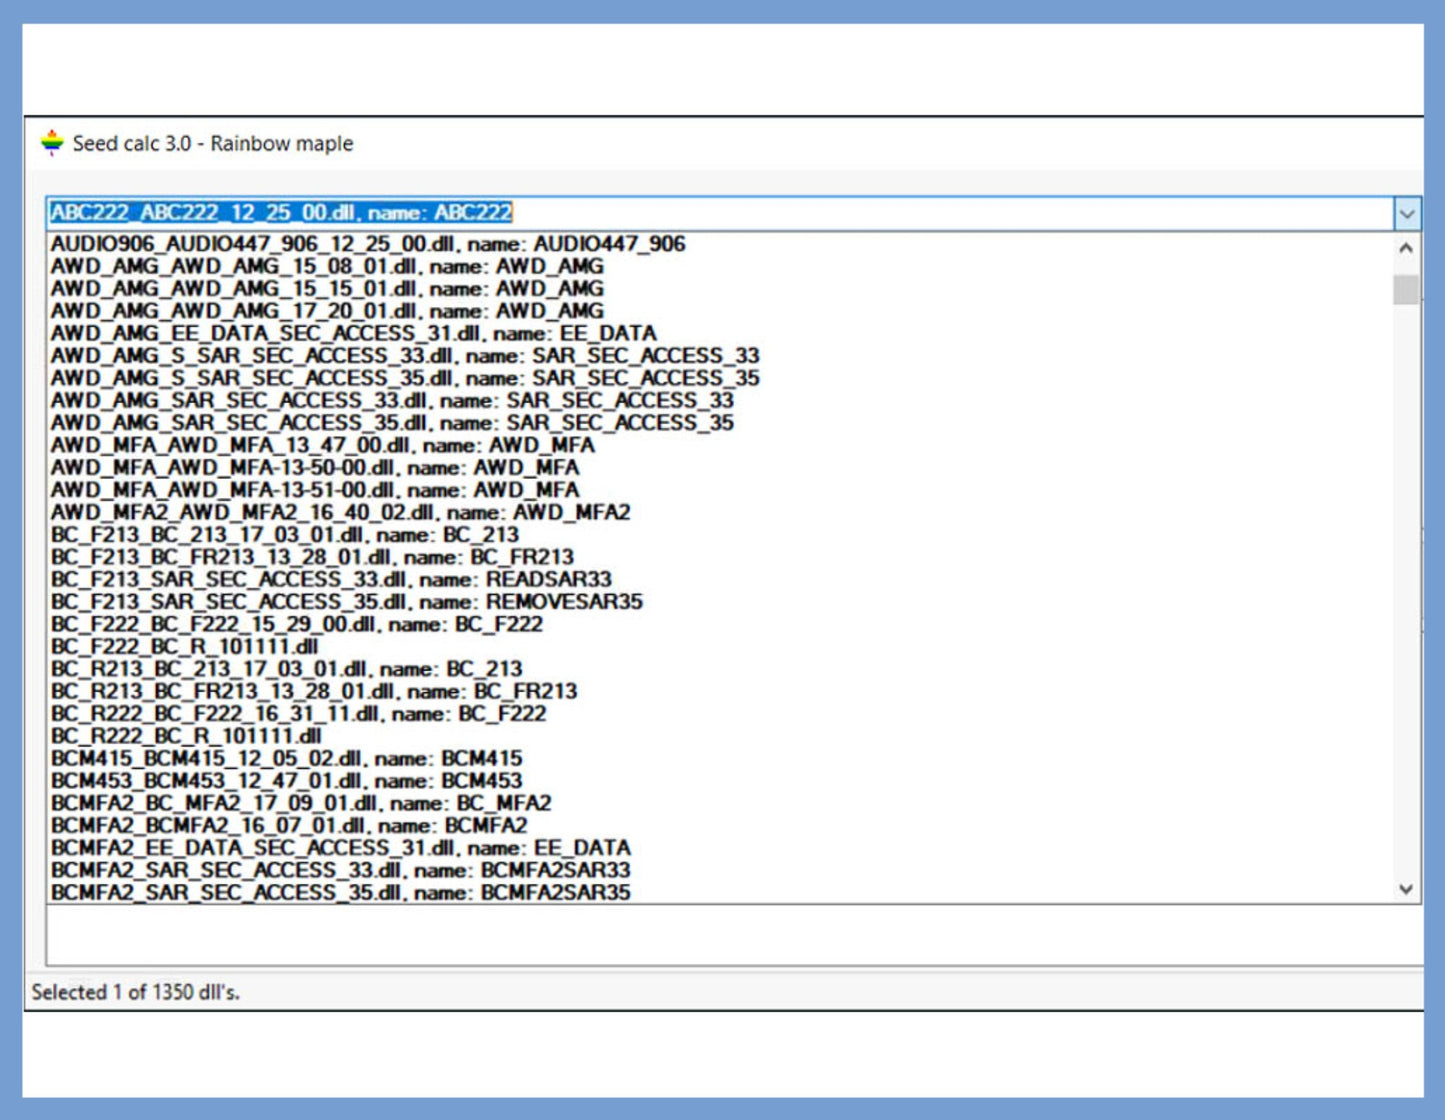Select AUDIO906_AUDIO447_906_12_25_00.dll from the list

(x=368, y=244)
